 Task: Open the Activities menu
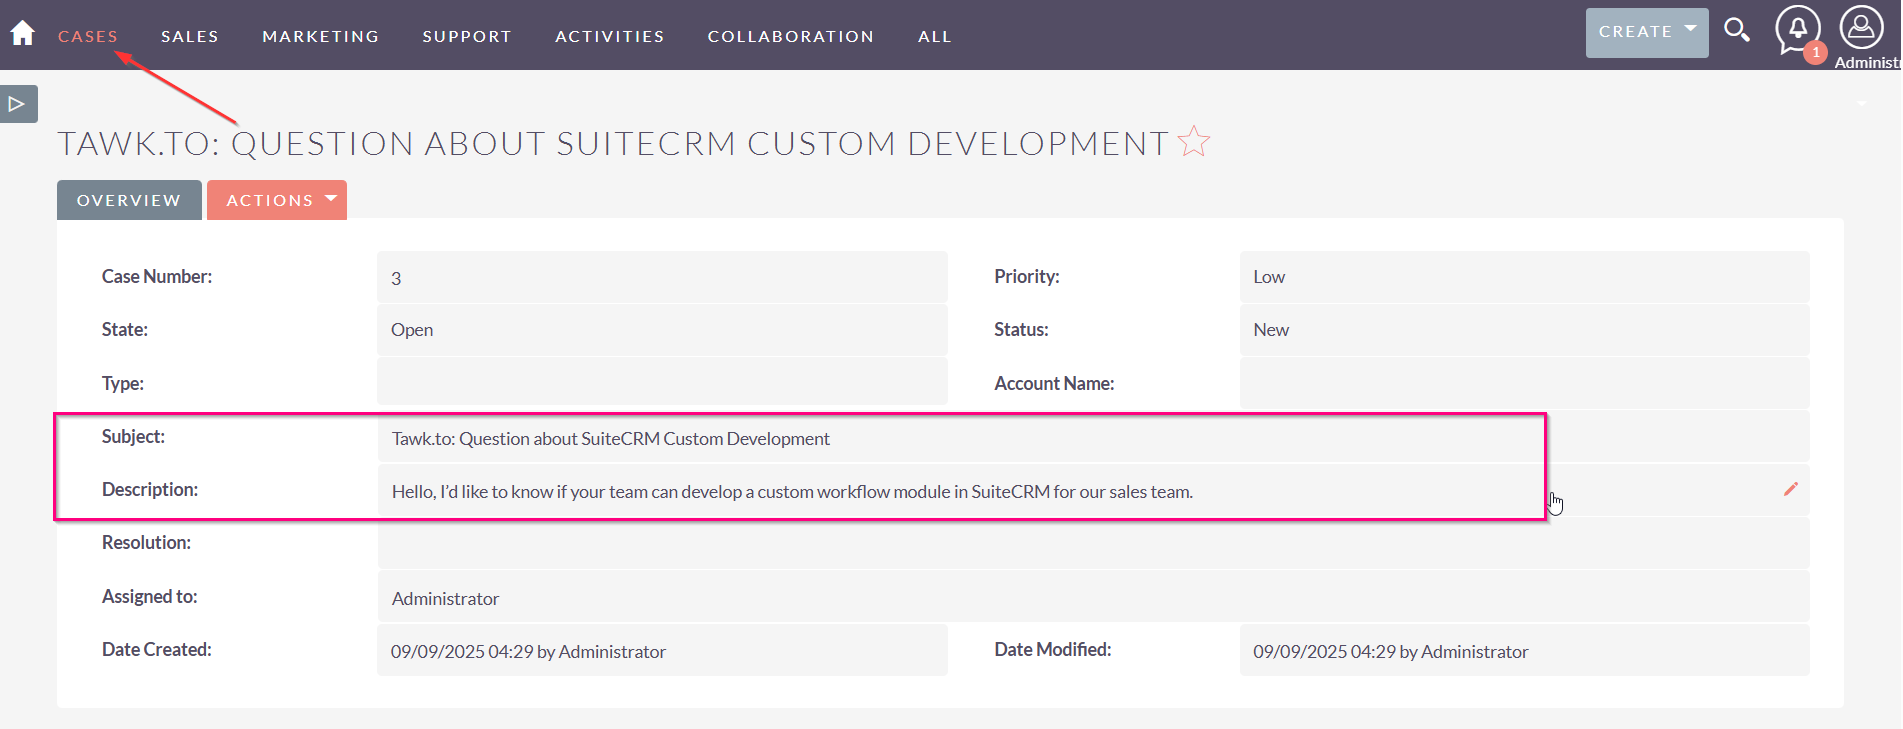(610, 36)
